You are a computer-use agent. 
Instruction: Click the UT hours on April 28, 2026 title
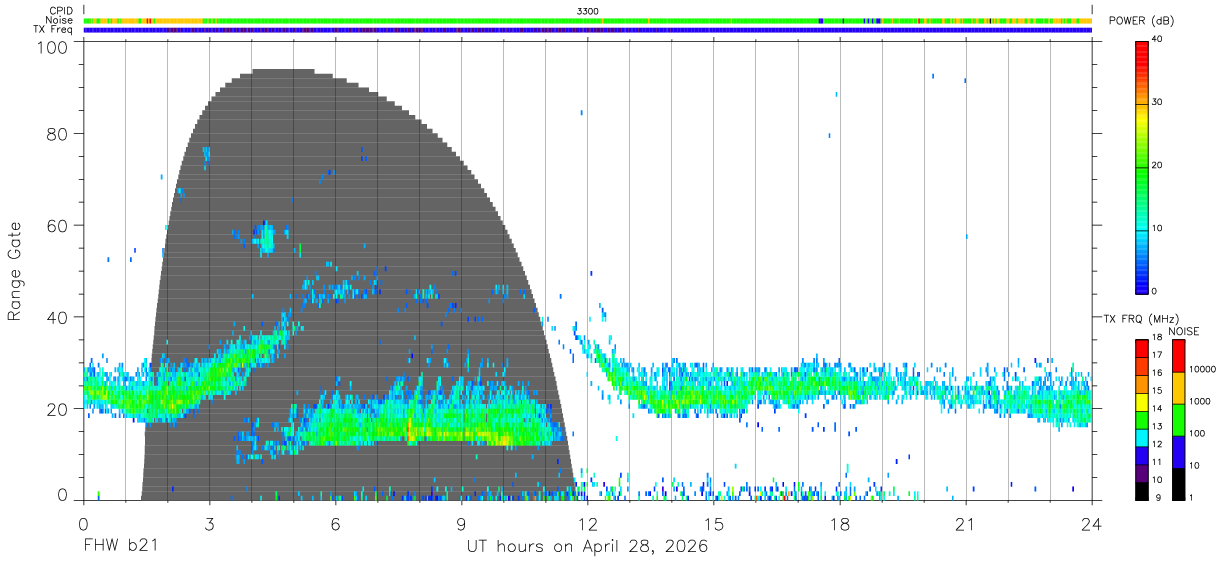pos(587,547)
